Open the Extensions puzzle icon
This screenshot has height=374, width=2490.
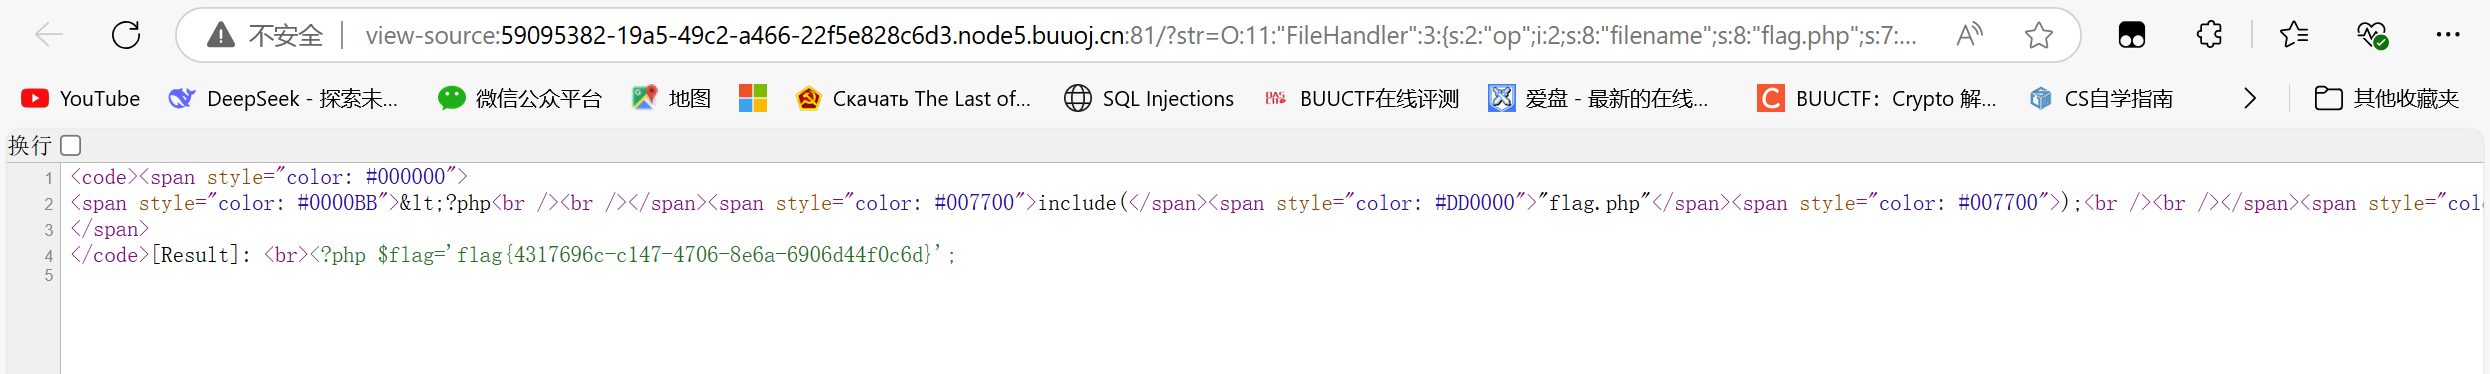[x=2209, y=36]
